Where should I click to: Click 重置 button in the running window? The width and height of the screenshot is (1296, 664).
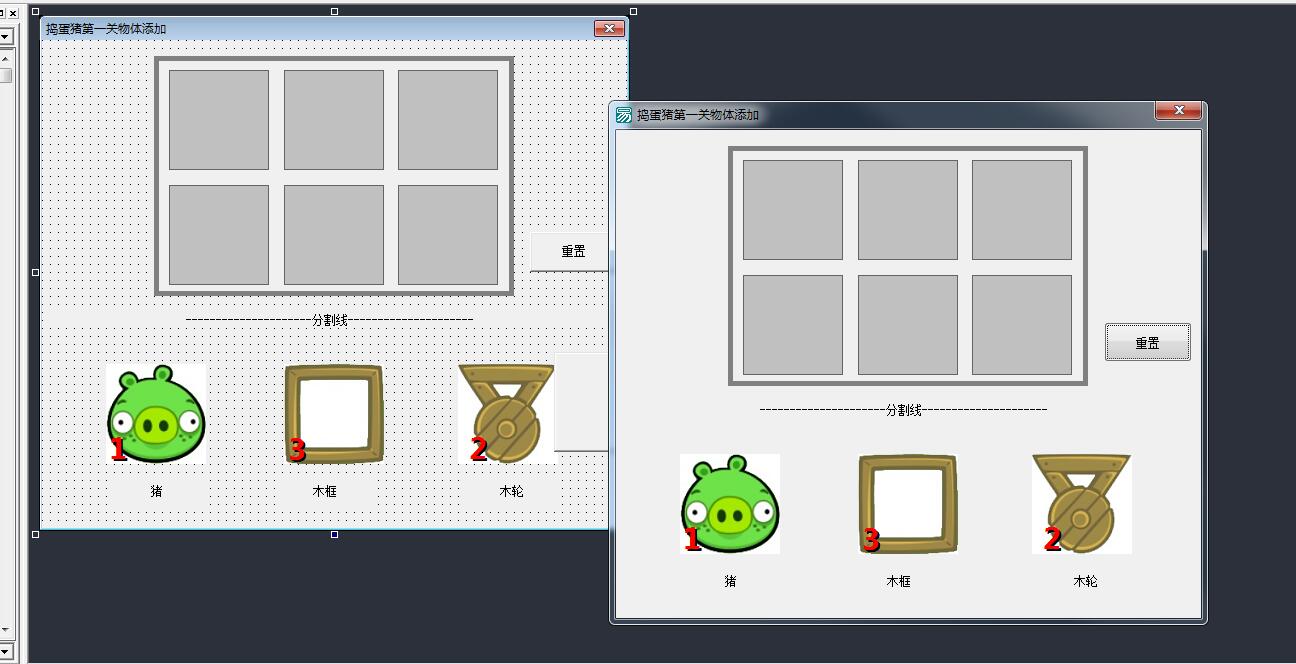coord(1148,342)
